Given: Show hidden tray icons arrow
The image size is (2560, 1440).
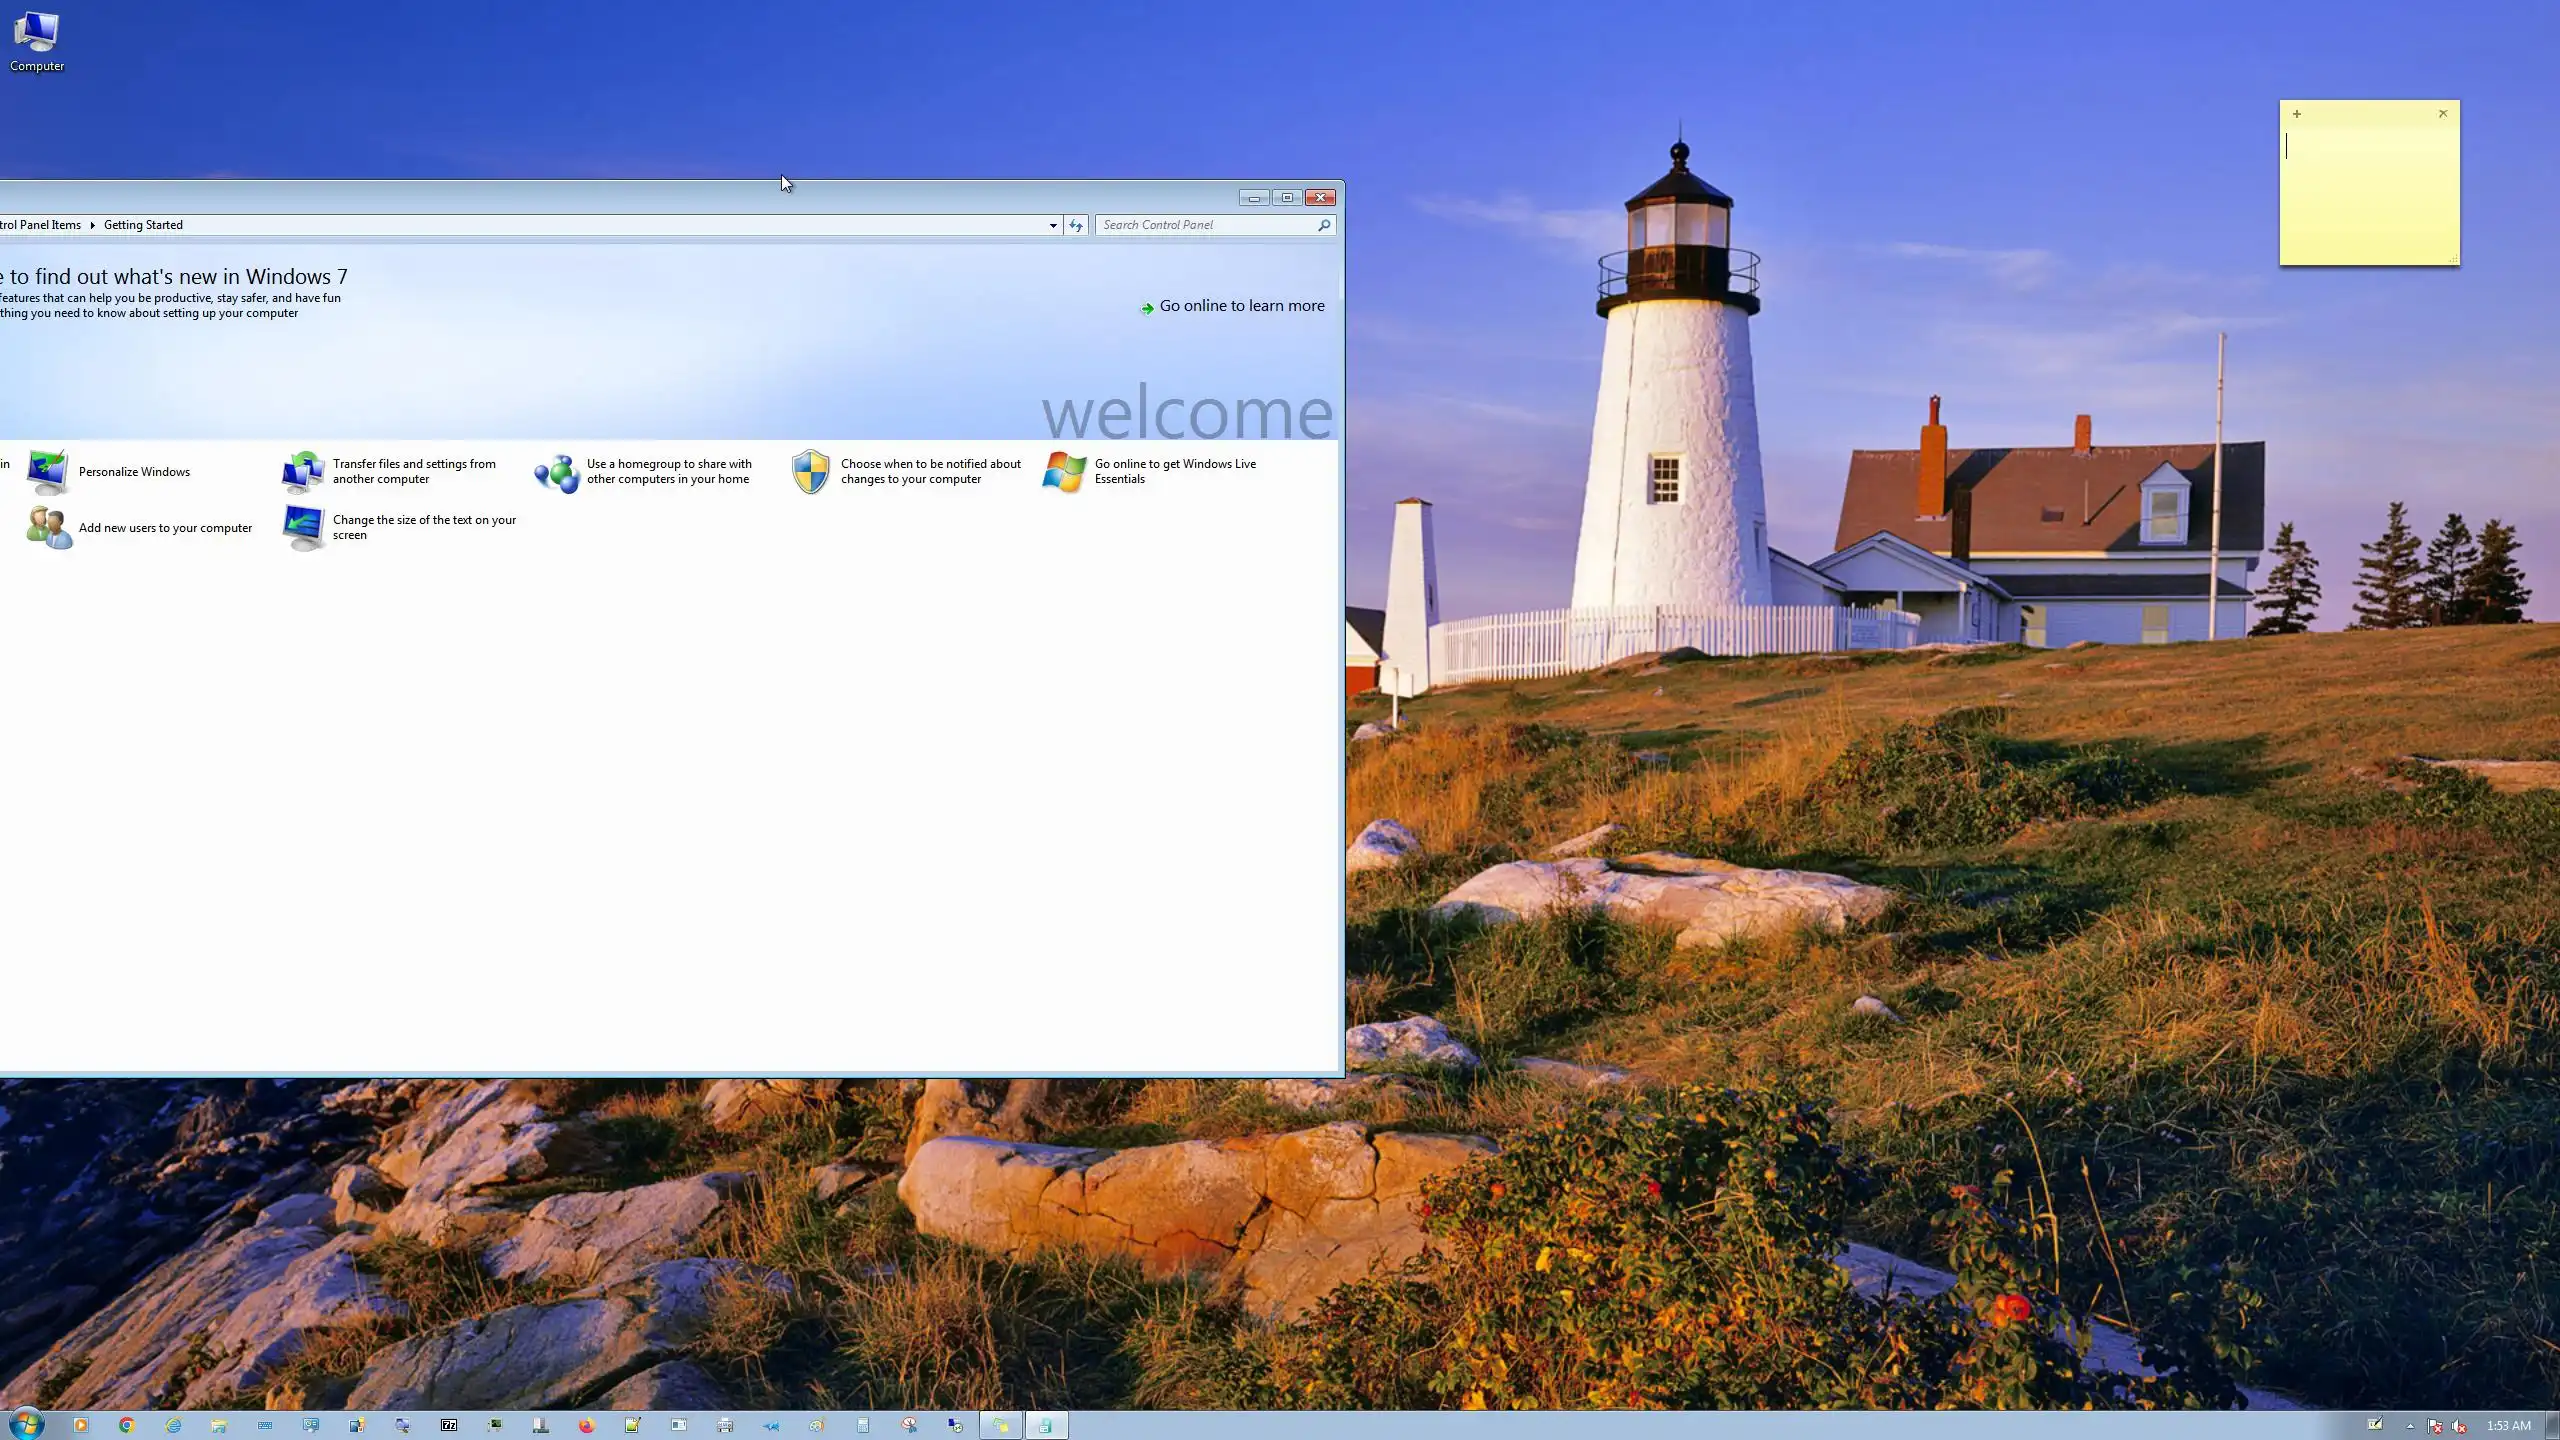Looking at the screenshot, I should pyautogui.click(x=2410, y=1426).
